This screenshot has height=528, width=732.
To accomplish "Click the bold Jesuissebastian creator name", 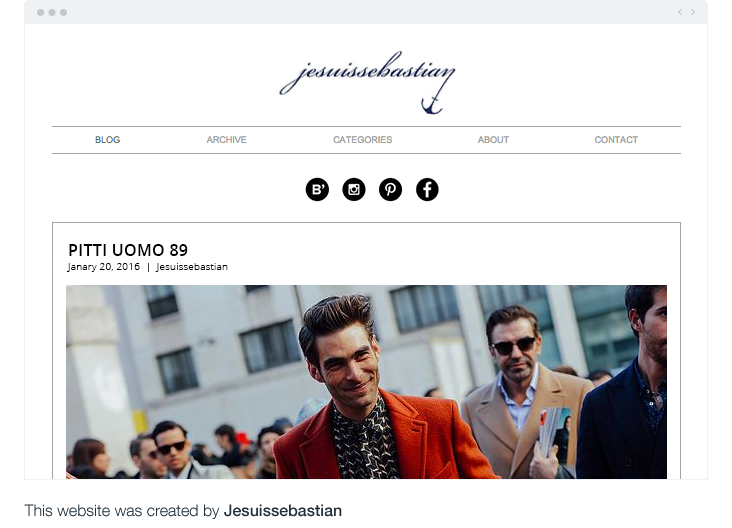I will point(283,511).
